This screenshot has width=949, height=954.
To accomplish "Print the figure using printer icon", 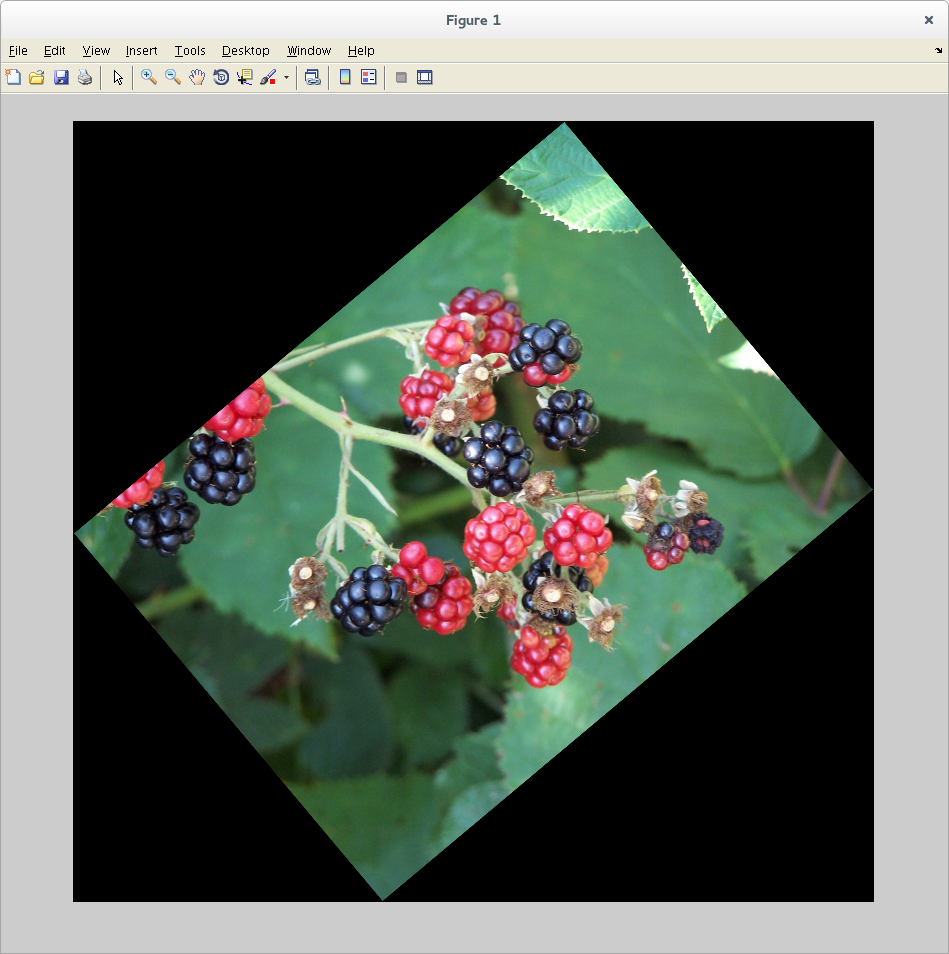I will tap(85, 77).
